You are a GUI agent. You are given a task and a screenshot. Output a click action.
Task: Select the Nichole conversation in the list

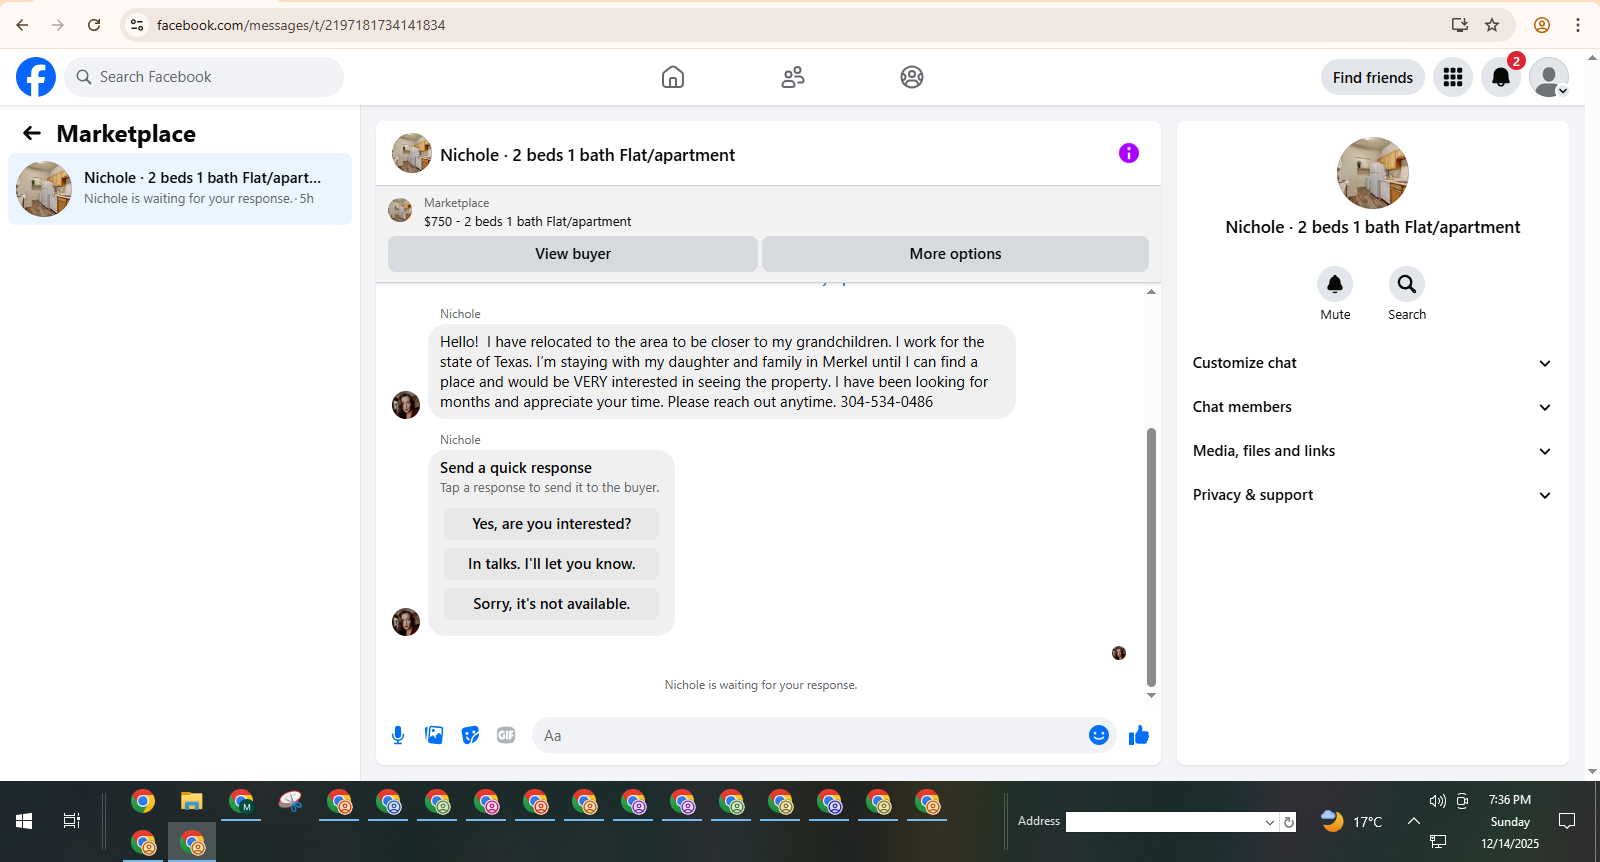tap(180, 189)
